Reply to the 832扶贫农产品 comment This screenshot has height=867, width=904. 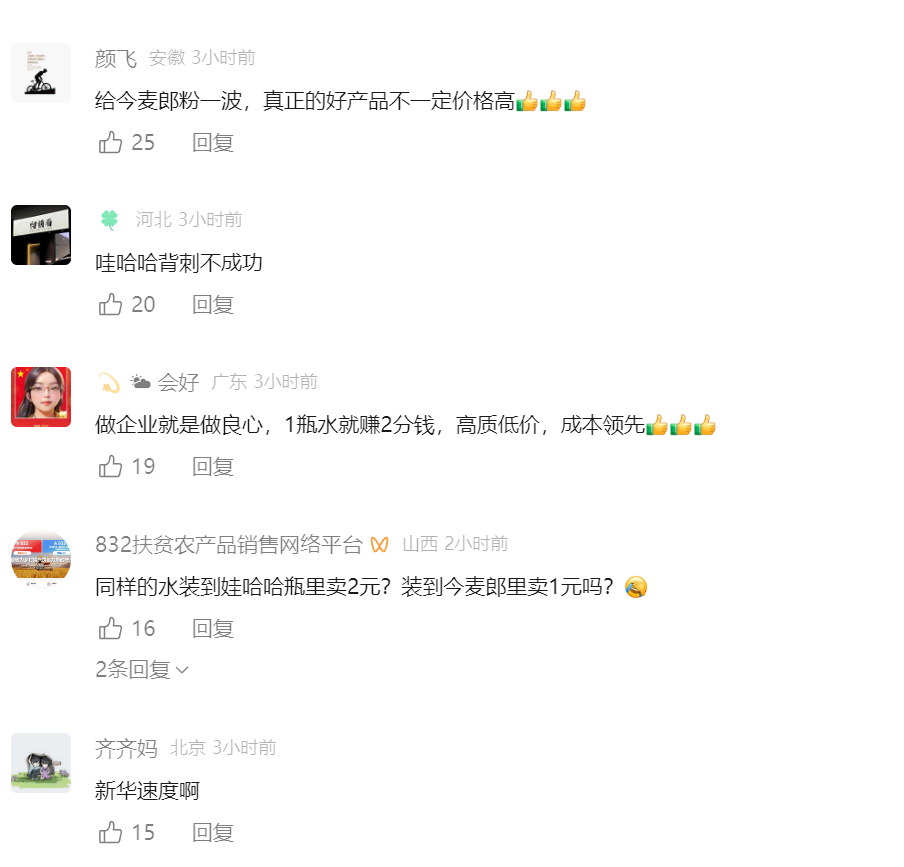coord(213,628)
